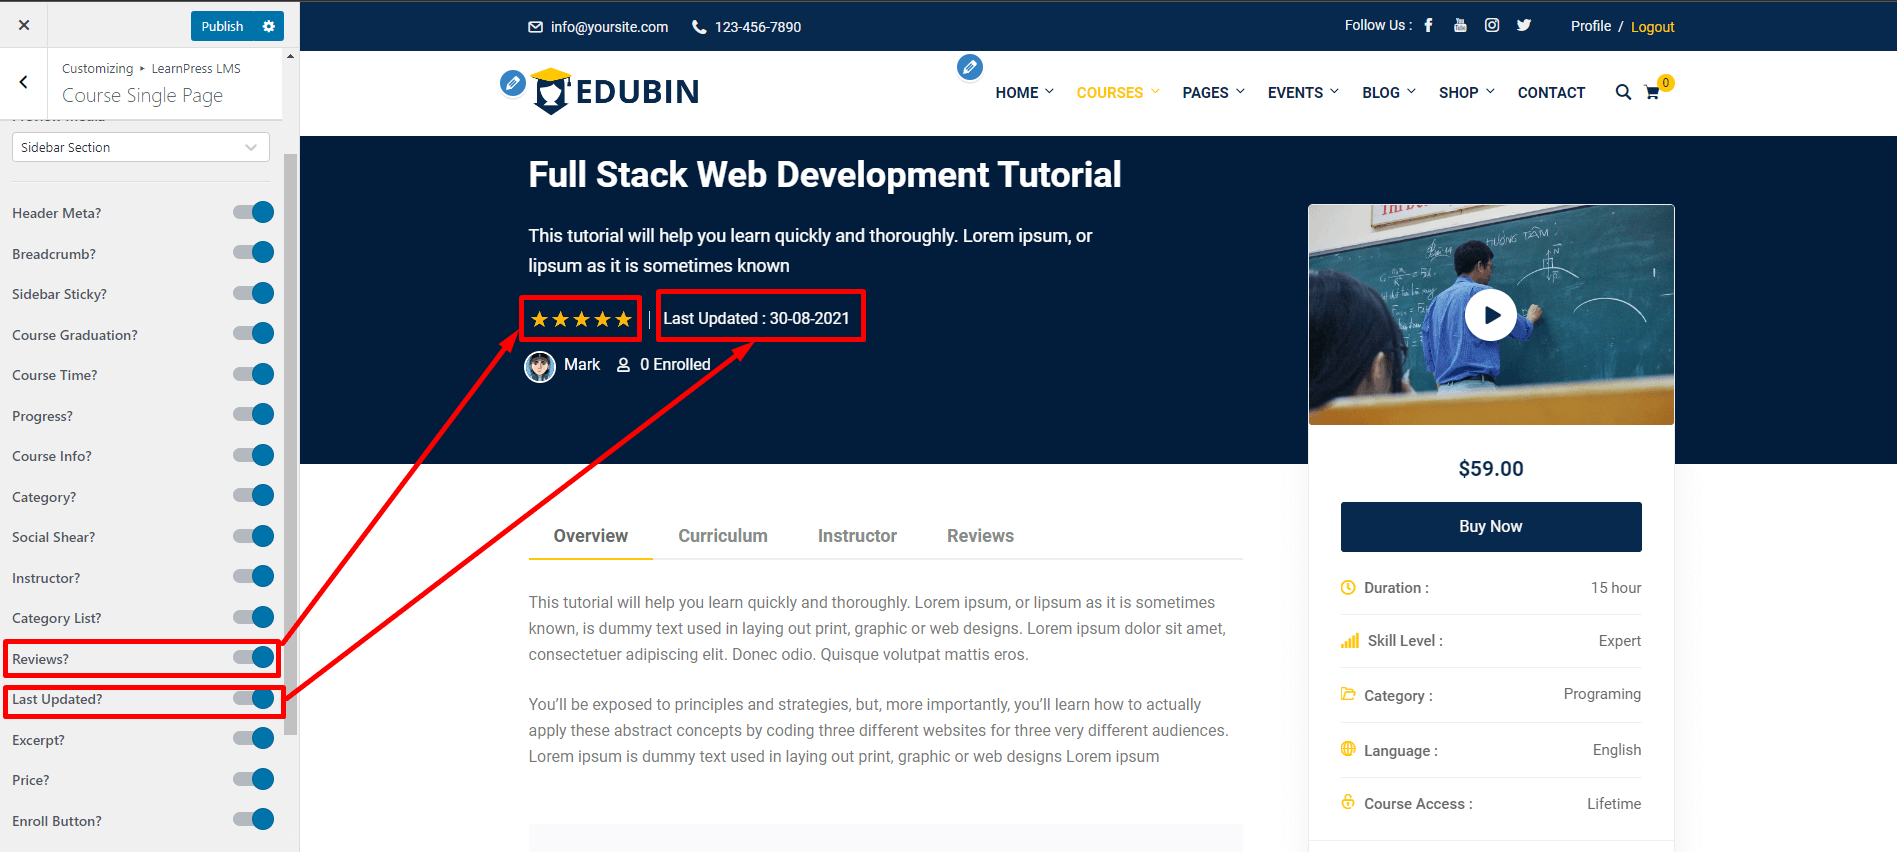Toggle the Reviews? switch off
This screenshot has width=1897, height=852.
point(254,658)
